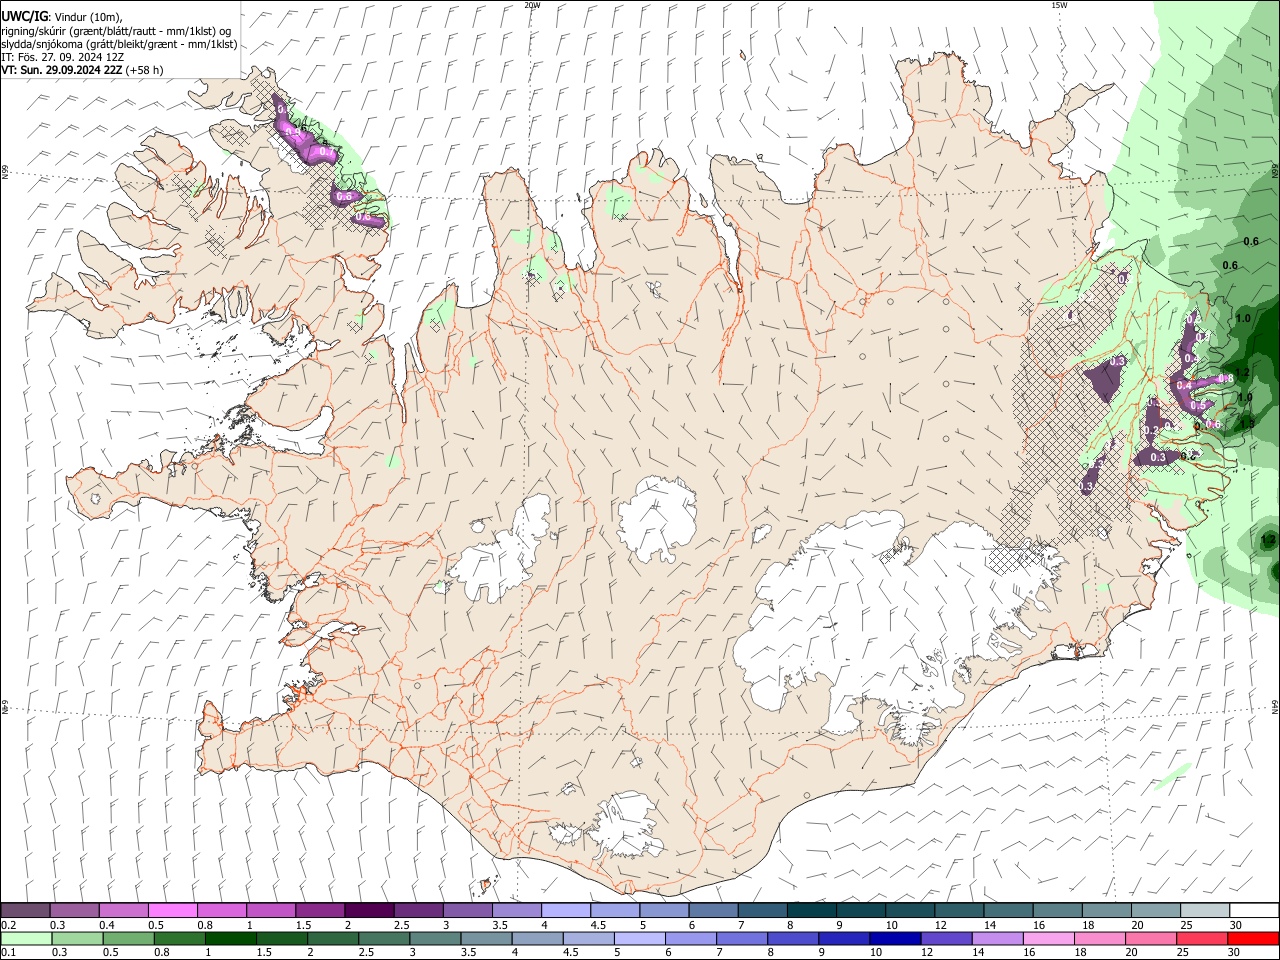Click pale grey snow-scale swatch between 25 and 30
This screenshot has width=1280, height=960.
pos(1205,910)
